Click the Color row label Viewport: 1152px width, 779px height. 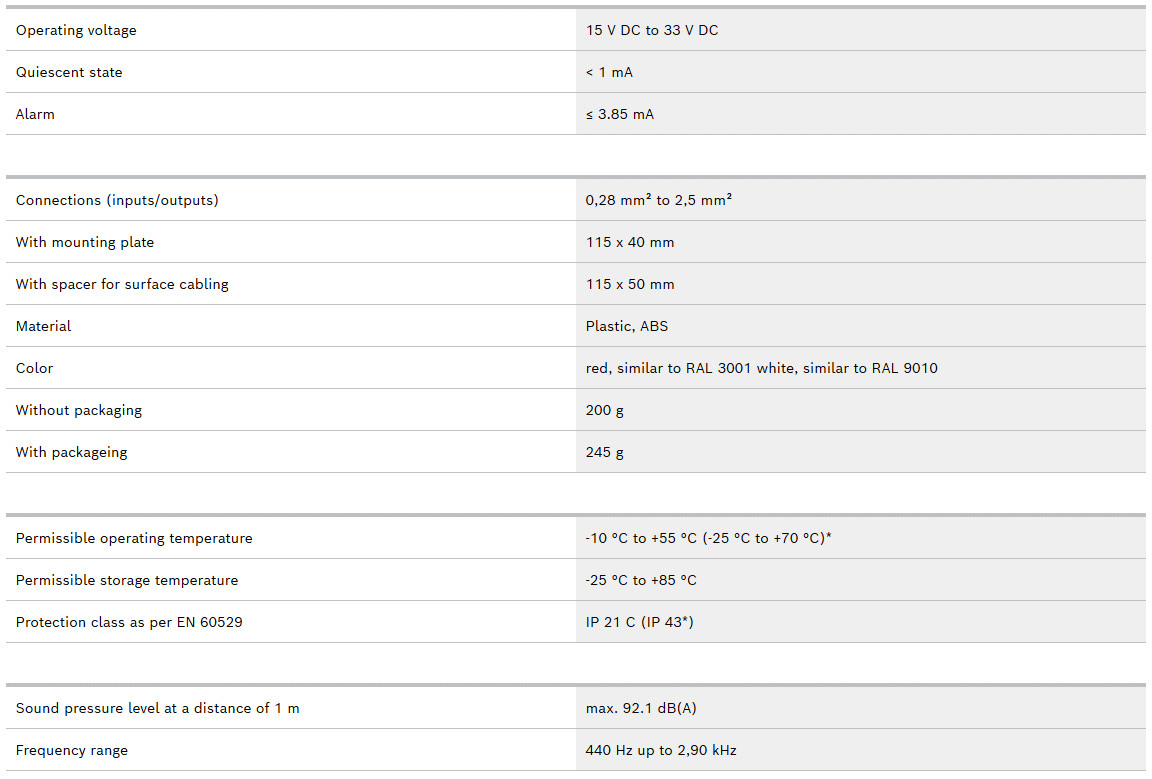(34, 368)
